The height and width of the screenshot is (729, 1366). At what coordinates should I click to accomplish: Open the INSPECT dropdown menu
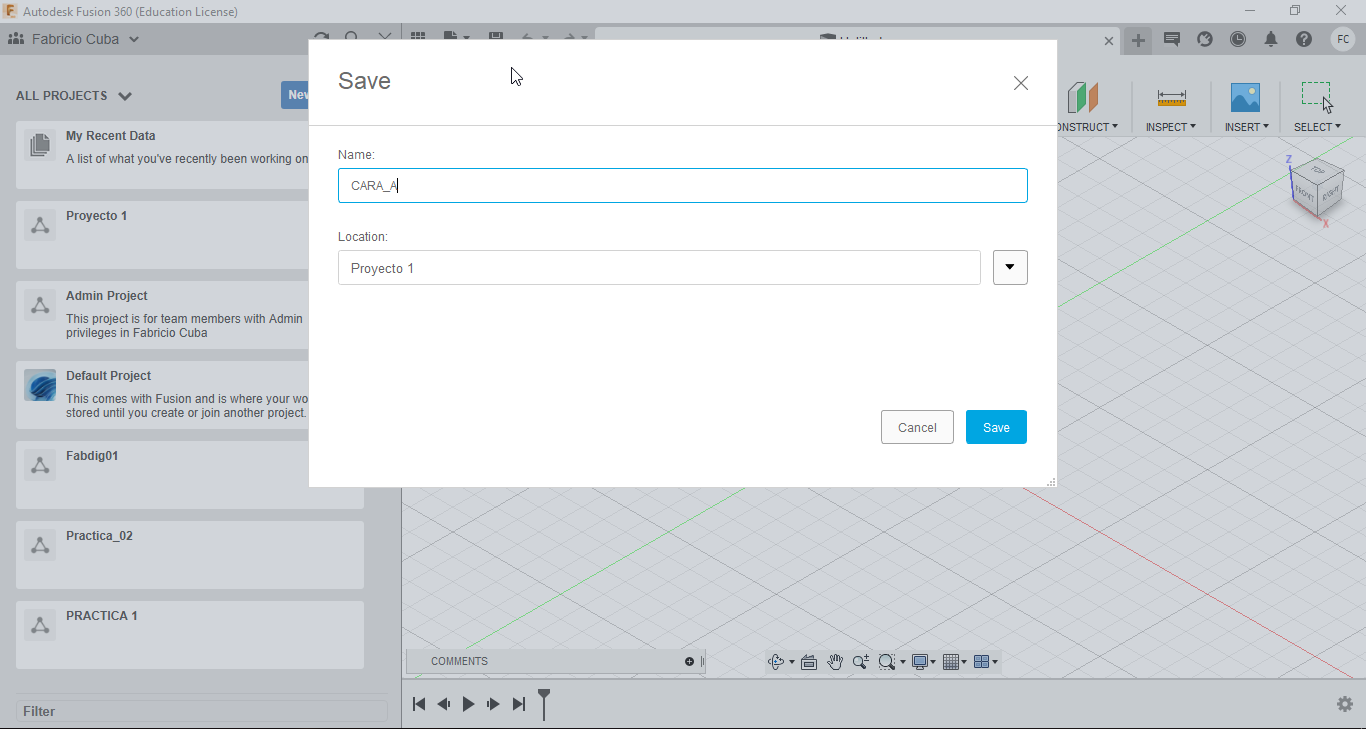point(1171,127)
